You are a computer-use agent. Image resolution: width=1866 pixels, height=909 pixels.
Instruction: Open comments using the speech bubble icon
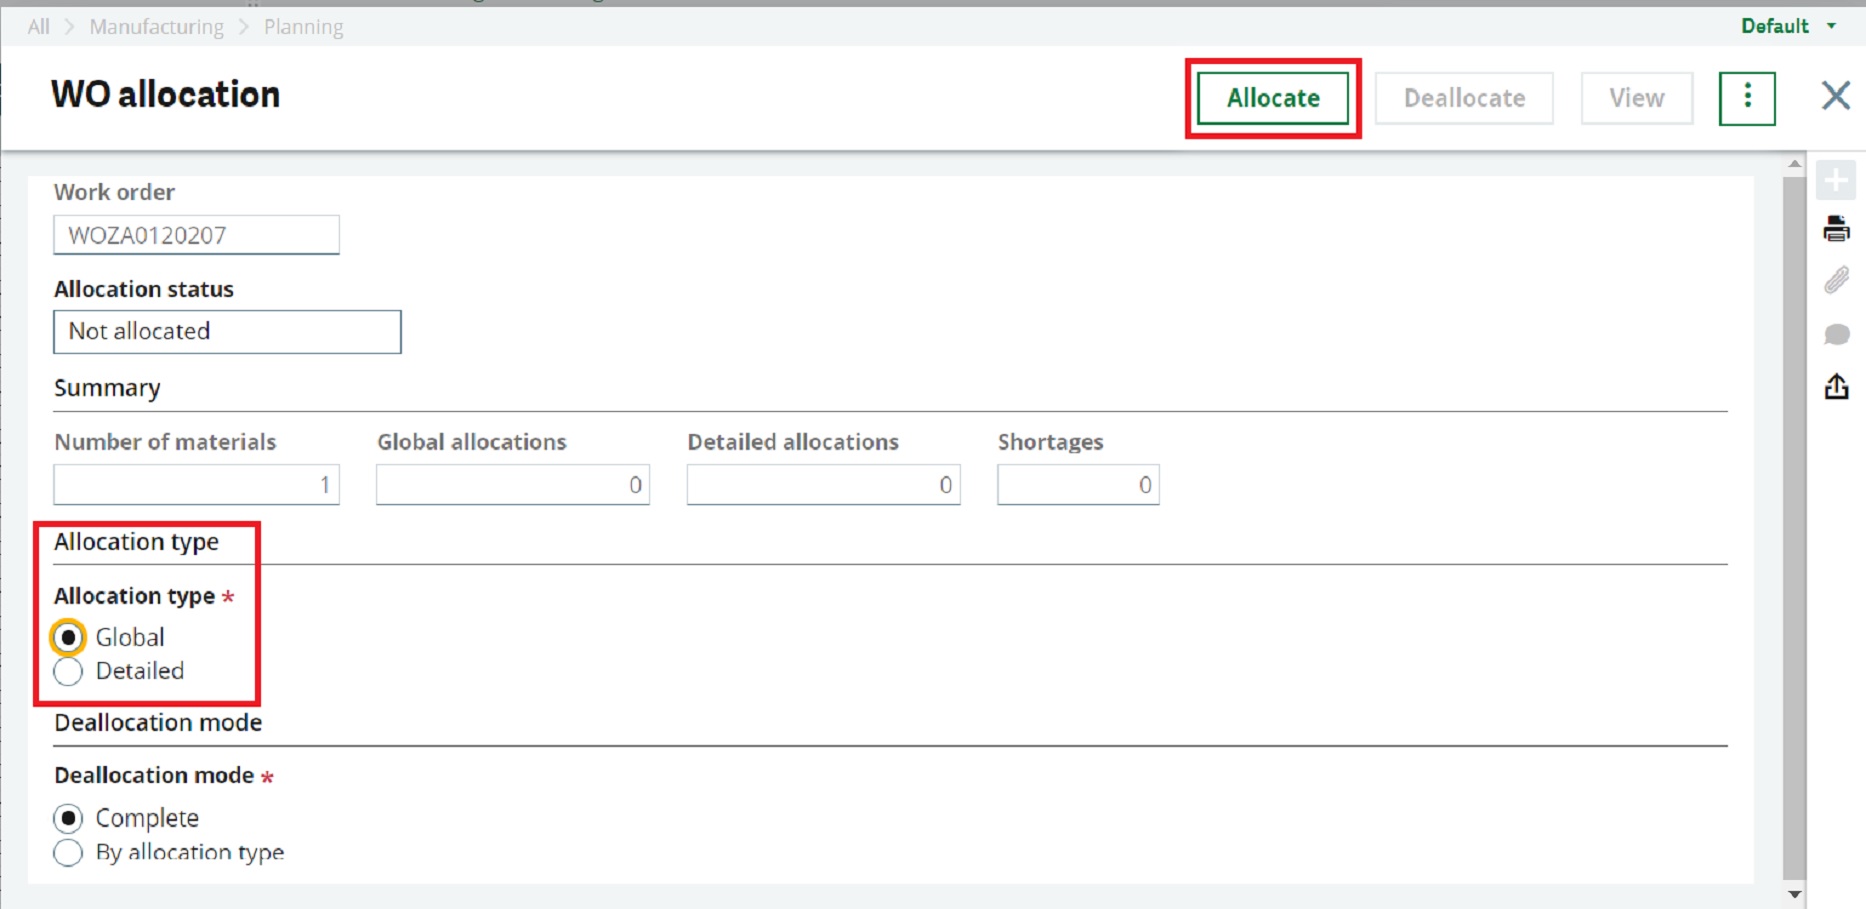(x=1838, y=334)
